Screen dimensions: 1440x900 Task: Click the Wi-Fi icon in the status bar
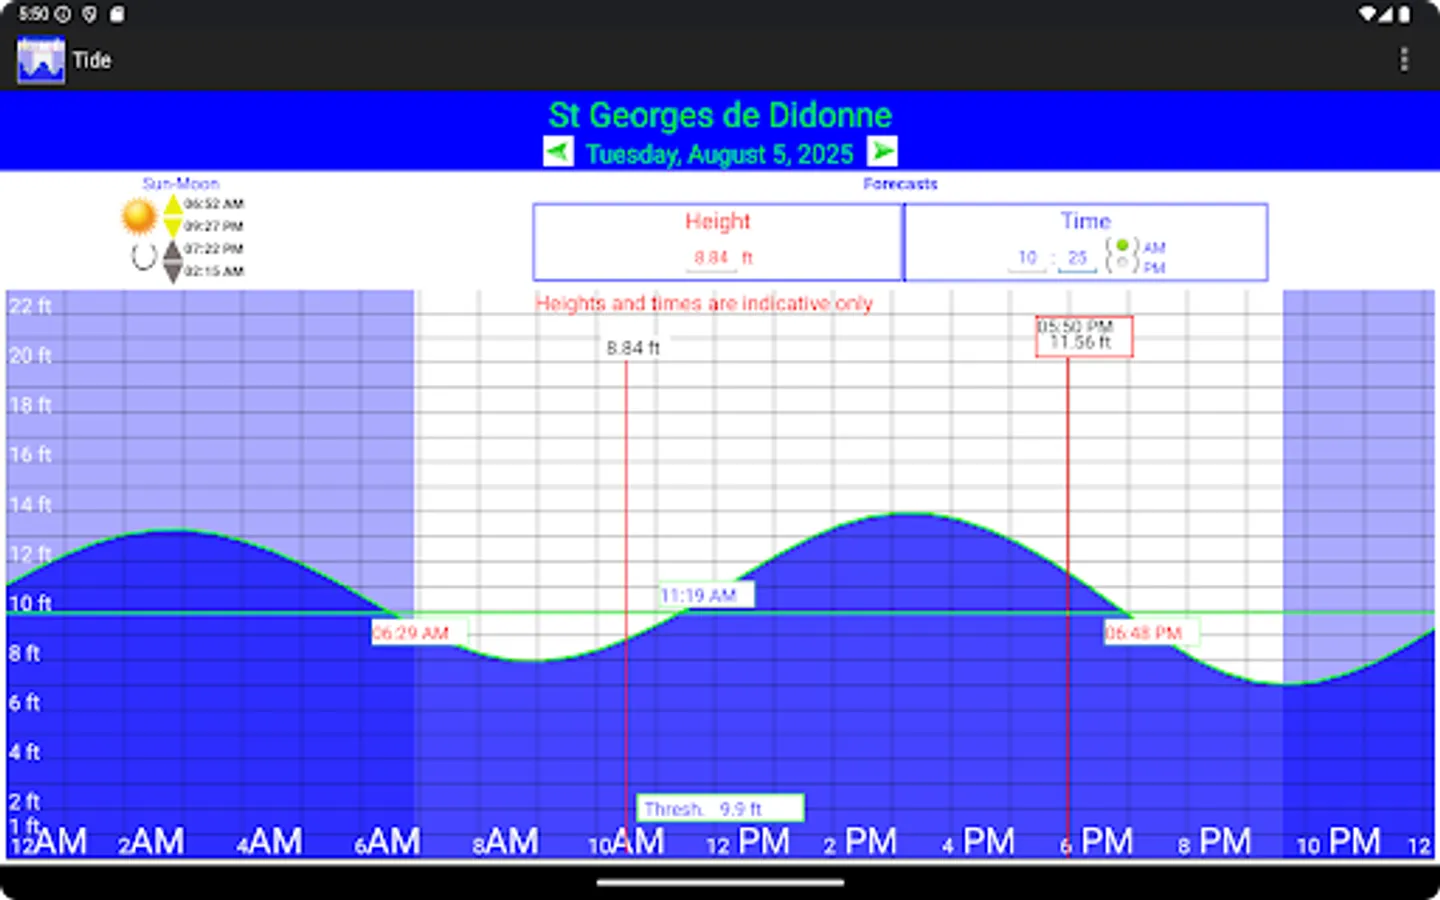coord(1366,14)
